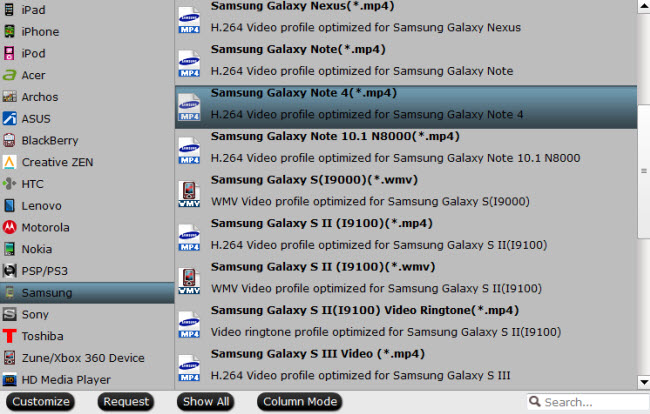Choose the Samsung category

[87, 293]
